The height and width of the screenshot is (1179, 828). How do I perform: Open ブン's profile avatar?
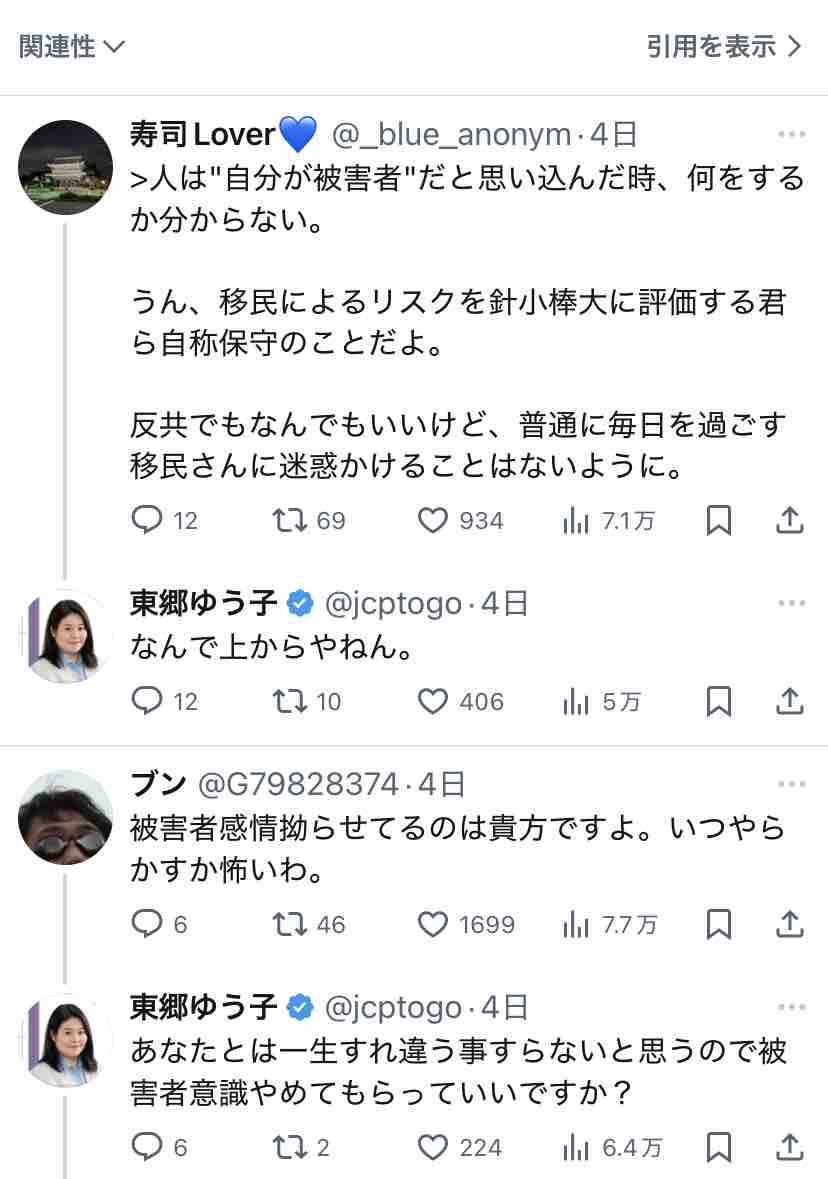click(66, 817)
